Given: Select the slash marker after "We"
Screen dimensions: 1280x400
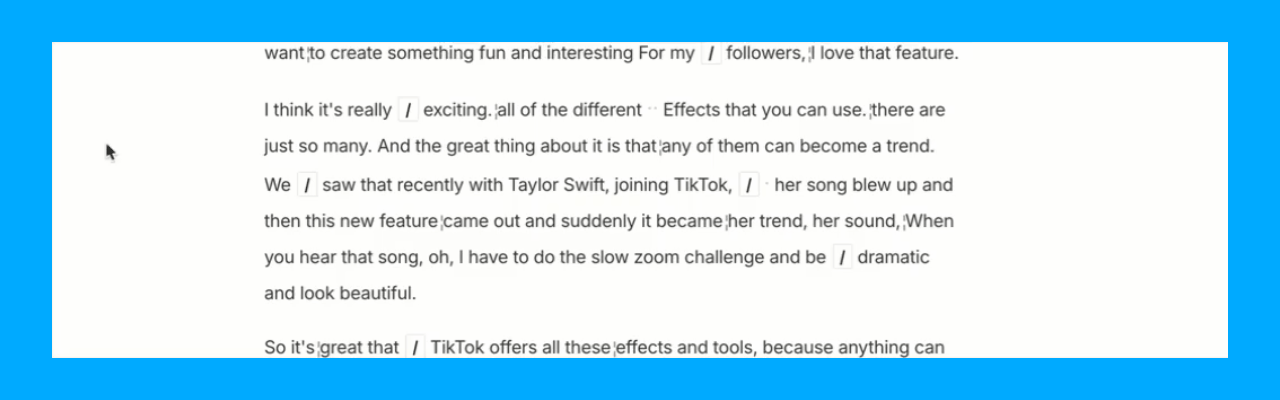Looking at the screenshot, I should pyautogui.click(x=307, y=185).
